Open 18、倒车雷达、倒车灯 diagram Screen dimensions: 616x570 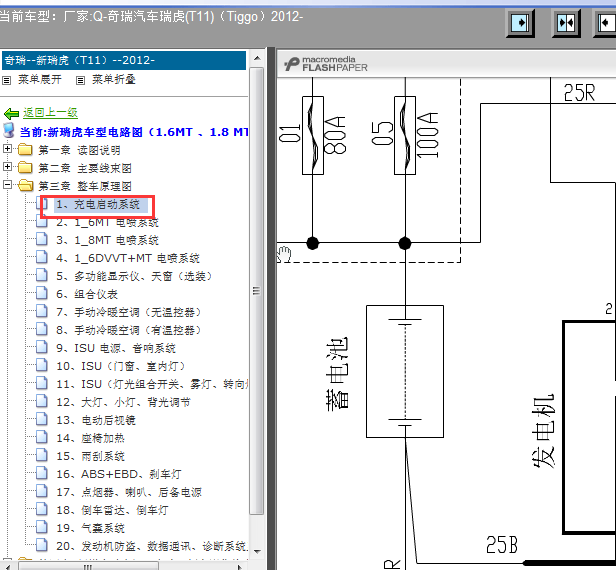[112, 510]
